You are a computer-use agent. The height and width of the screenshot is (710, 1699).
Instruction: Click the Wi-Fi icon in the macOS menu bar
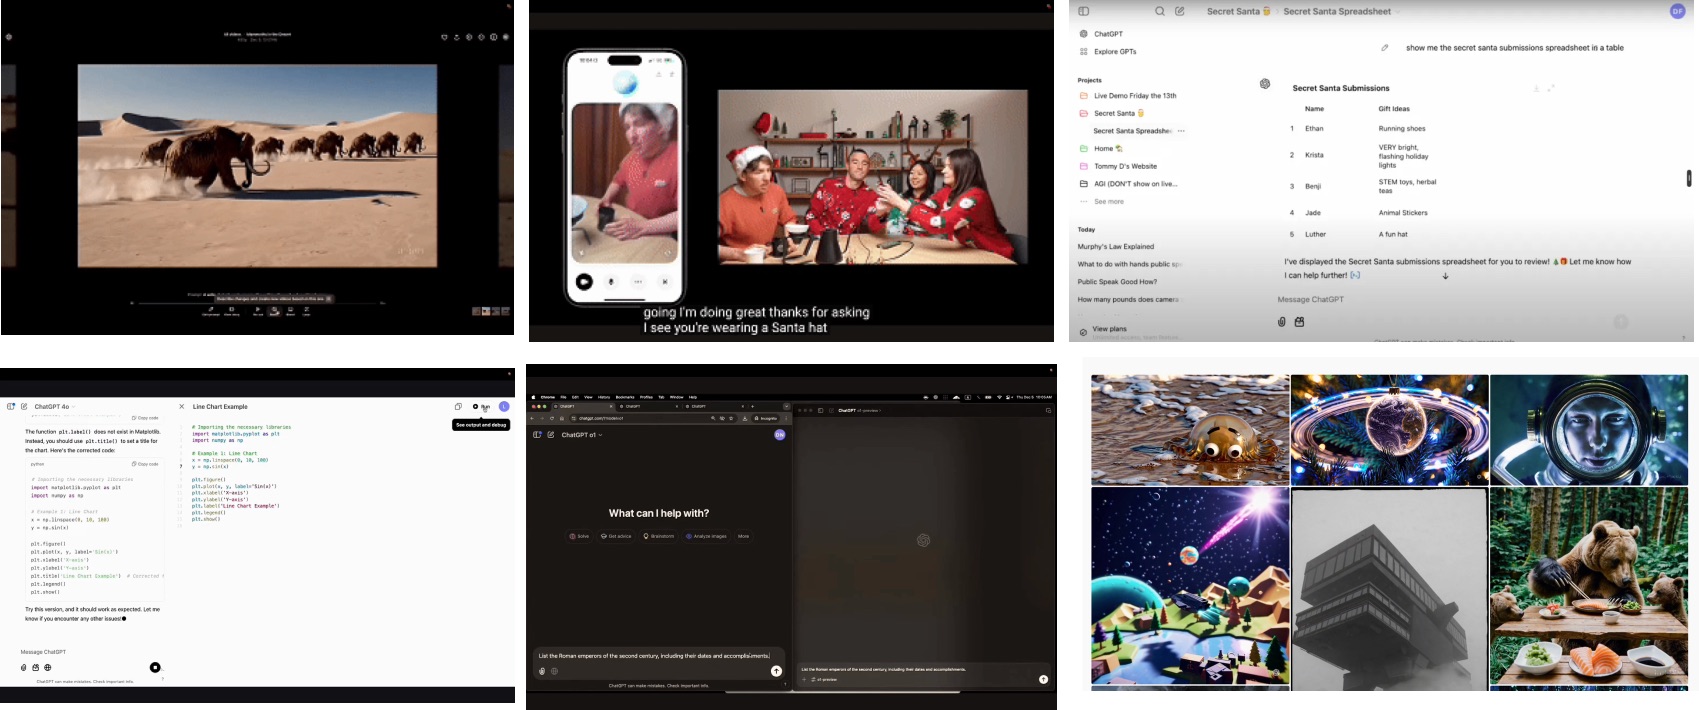tap(999, 397)
